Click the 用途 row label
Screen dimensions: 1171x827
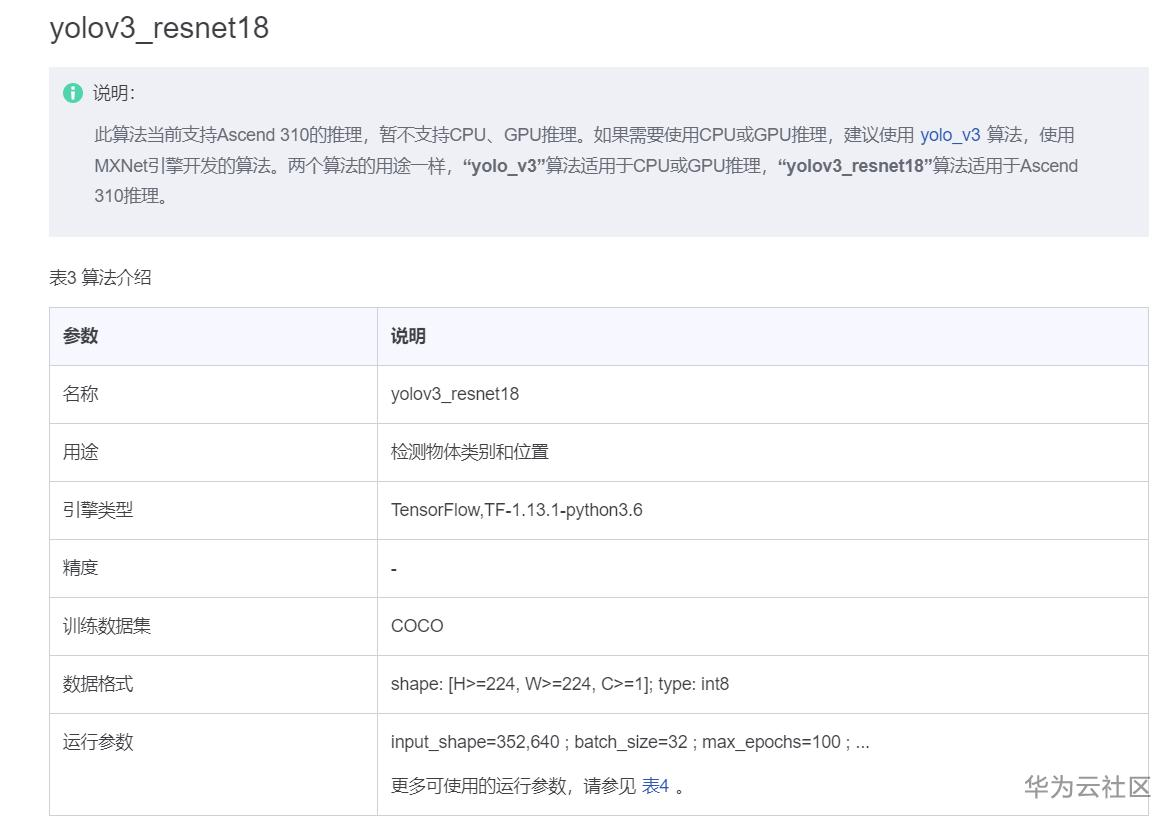81,452
